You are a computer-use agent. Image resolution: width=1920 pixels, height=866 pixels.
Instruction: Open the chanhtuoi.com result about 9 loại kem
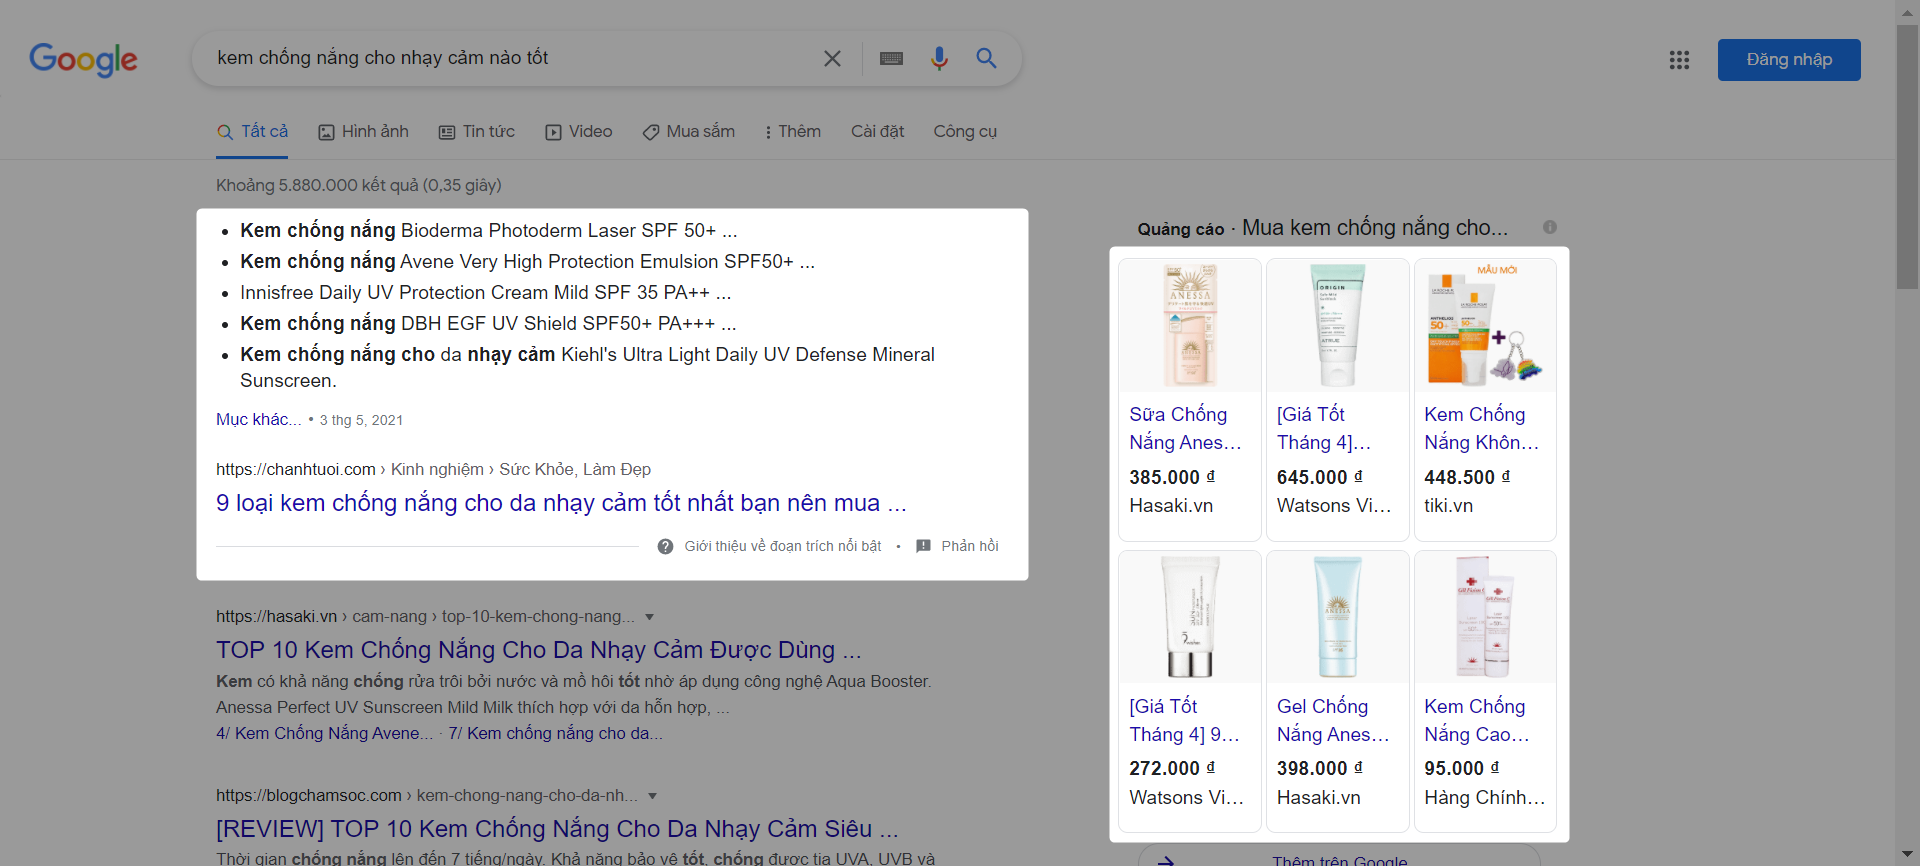click(561, 503)
